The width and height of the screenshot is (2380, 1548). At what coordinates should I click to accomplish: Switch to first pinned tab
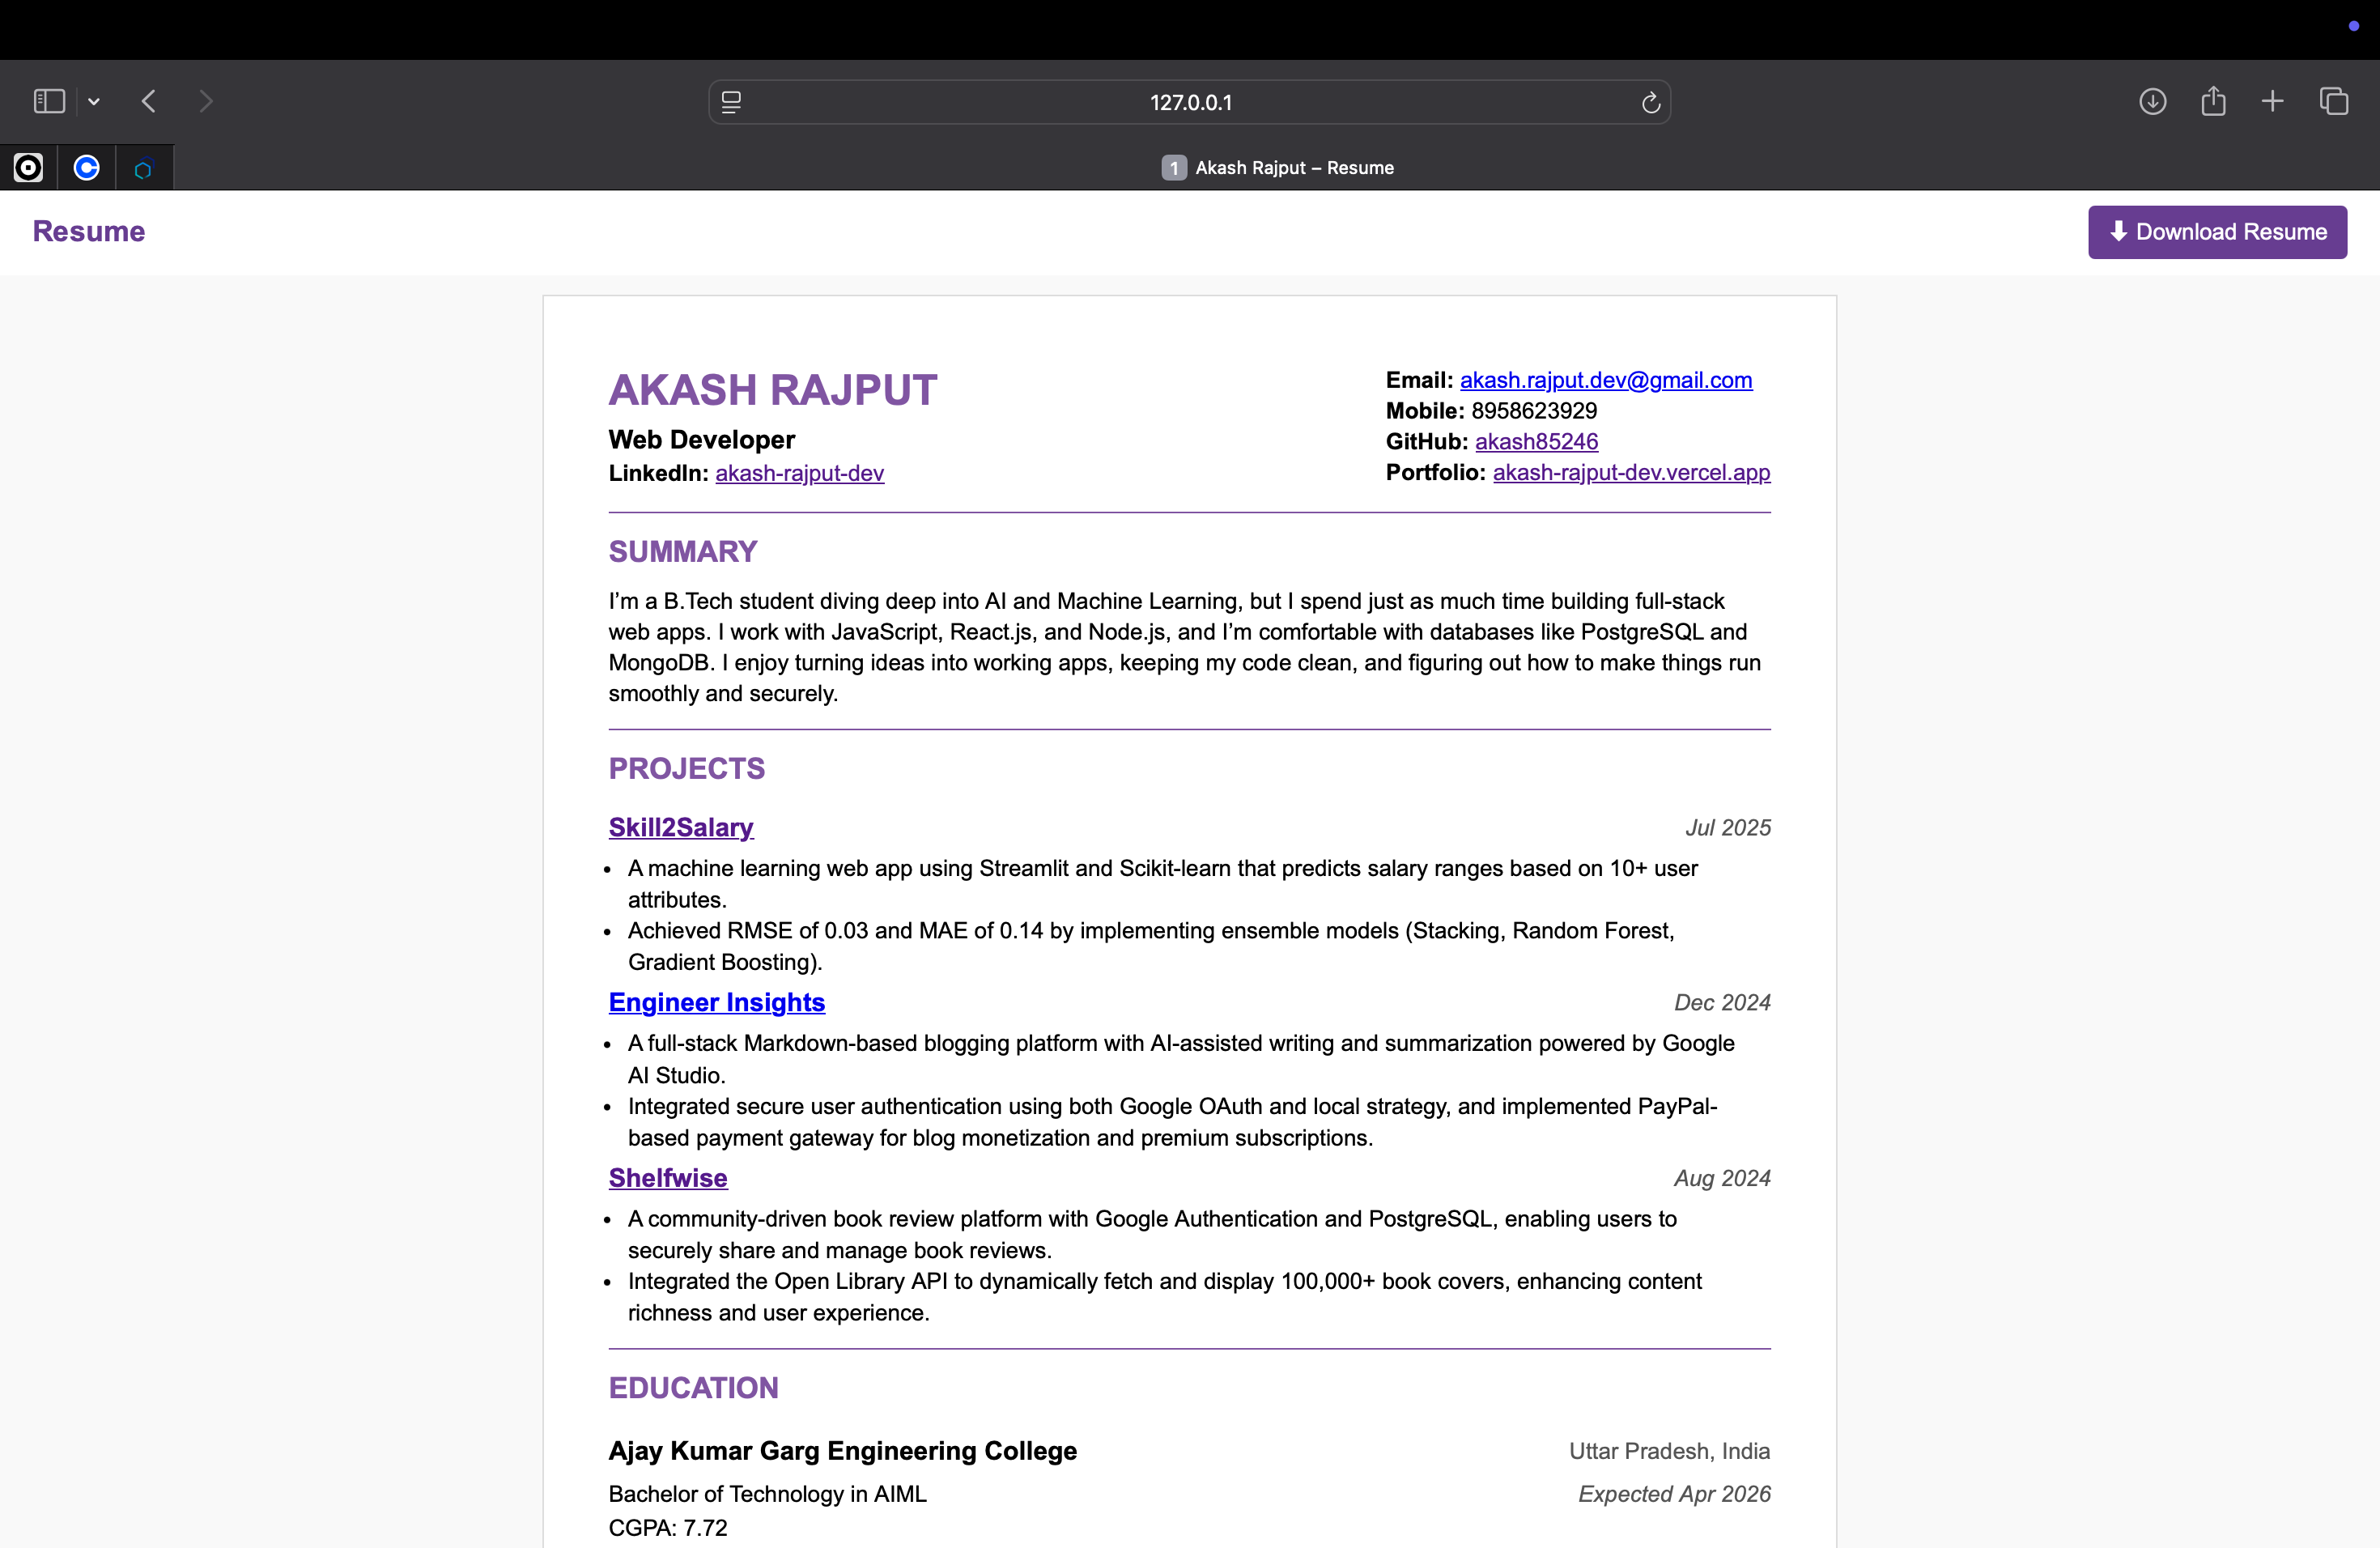coord(28,167)
